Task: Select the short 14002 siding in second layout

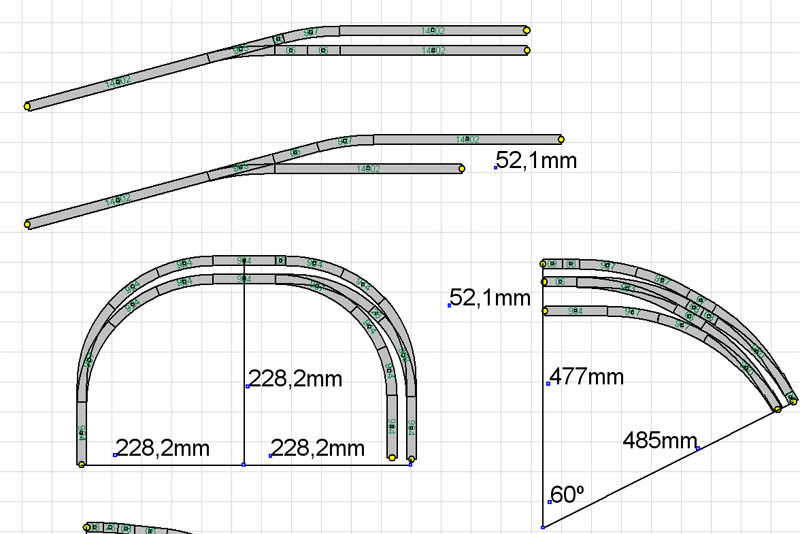Action: (368, 168)
